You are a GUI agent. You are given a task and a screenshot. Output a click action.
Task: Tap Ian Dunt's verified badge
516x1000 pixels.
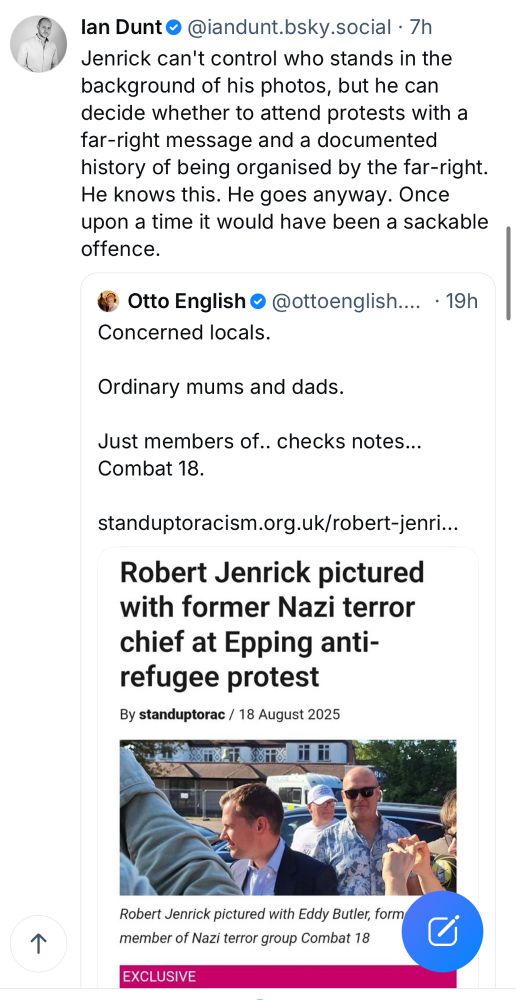174,27
